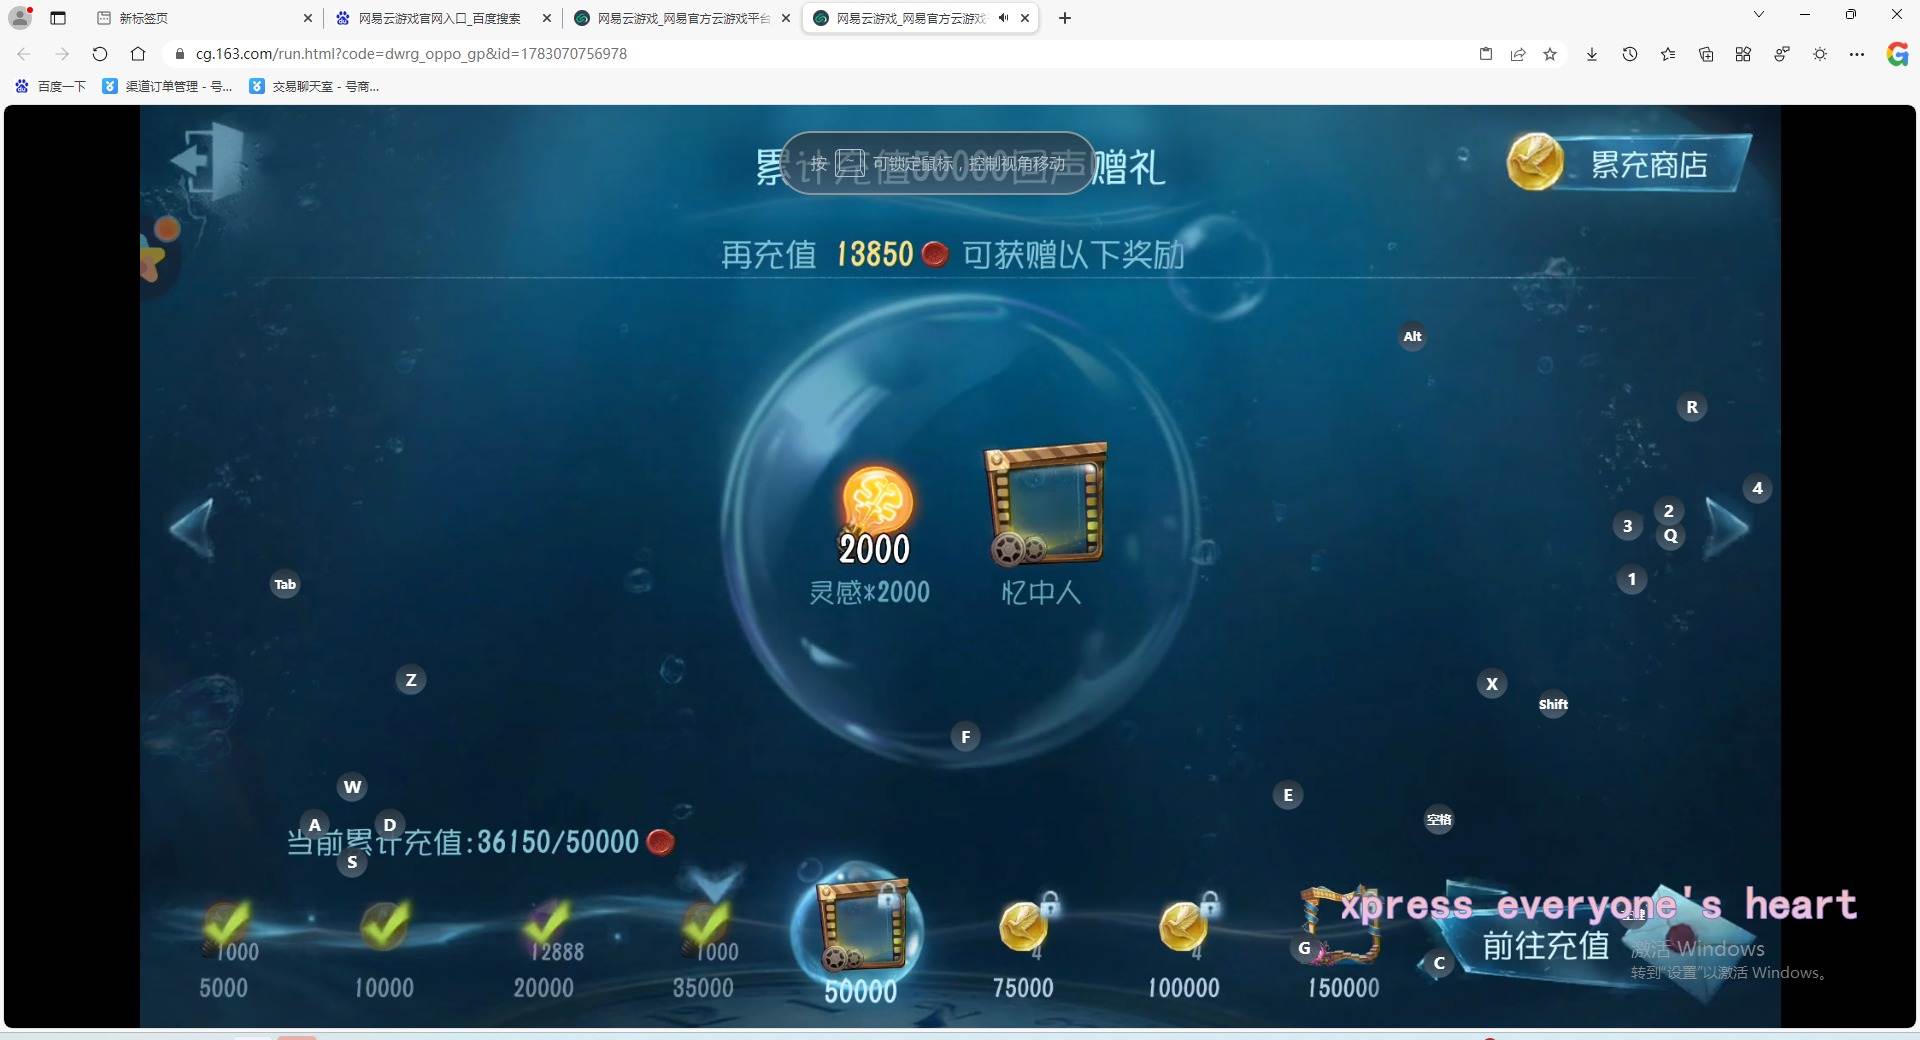
Task: Toggle vertical tabs panel icon
Action: [x=58, y=18]
